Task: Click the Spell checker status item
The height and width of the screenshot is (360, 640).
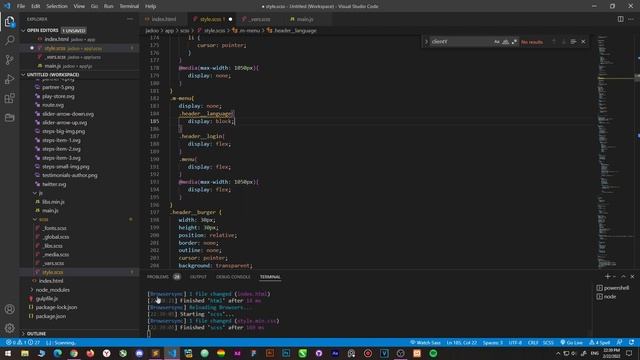Action: pos(600,342)
